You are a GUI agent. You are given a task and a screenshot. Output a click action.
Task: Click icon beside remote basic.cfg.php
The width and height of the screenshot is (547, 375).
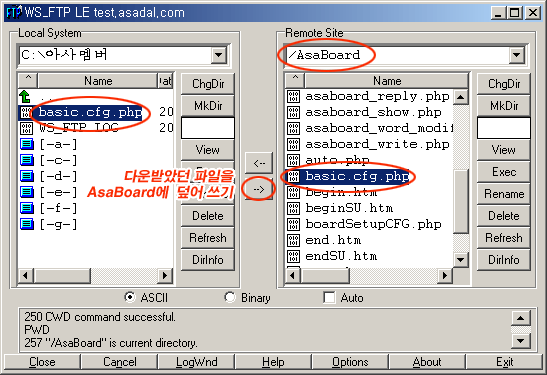293,176
